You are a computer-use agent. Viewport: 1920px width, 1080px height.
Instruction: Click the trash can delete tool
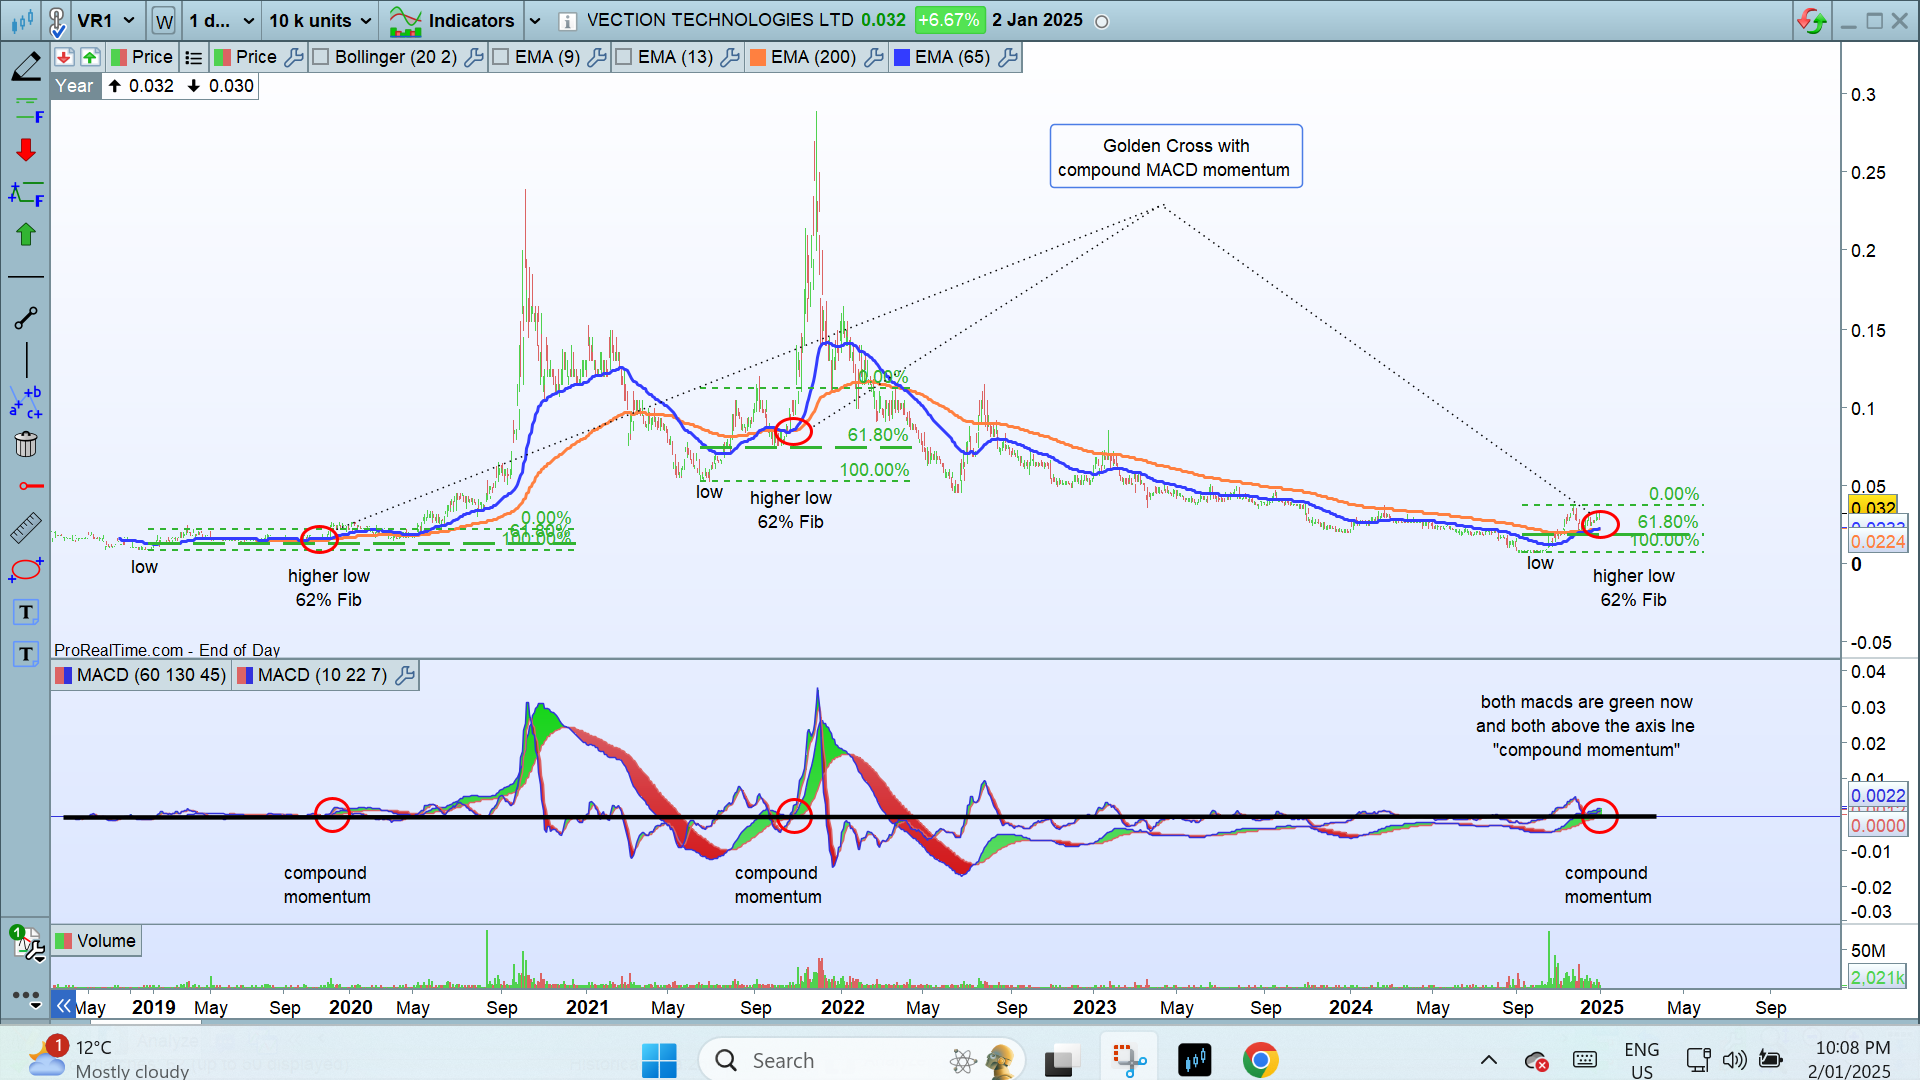(x=26, y=444)
